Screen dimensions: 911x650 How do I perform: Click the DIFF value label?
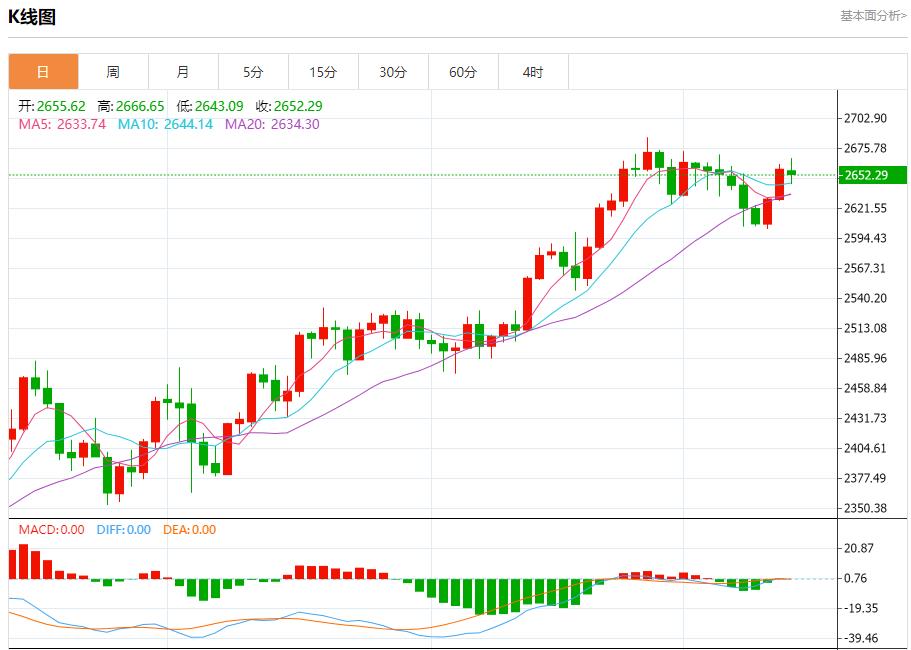[124, 530]
